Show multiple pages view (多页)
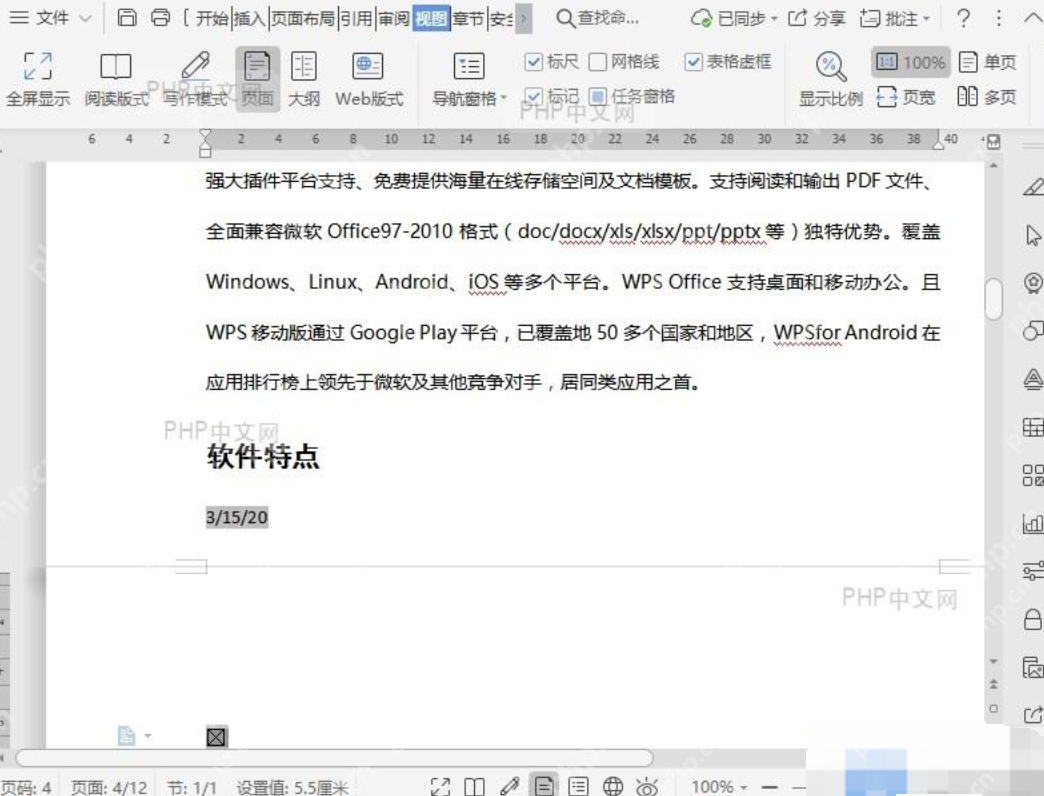This screenshot has width=1044, height=796. pos(987,97)
